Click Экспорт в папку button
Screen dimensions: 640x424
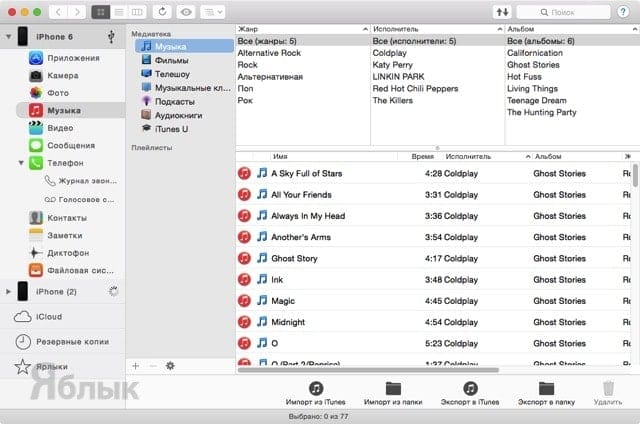click(x=546, y=394)
